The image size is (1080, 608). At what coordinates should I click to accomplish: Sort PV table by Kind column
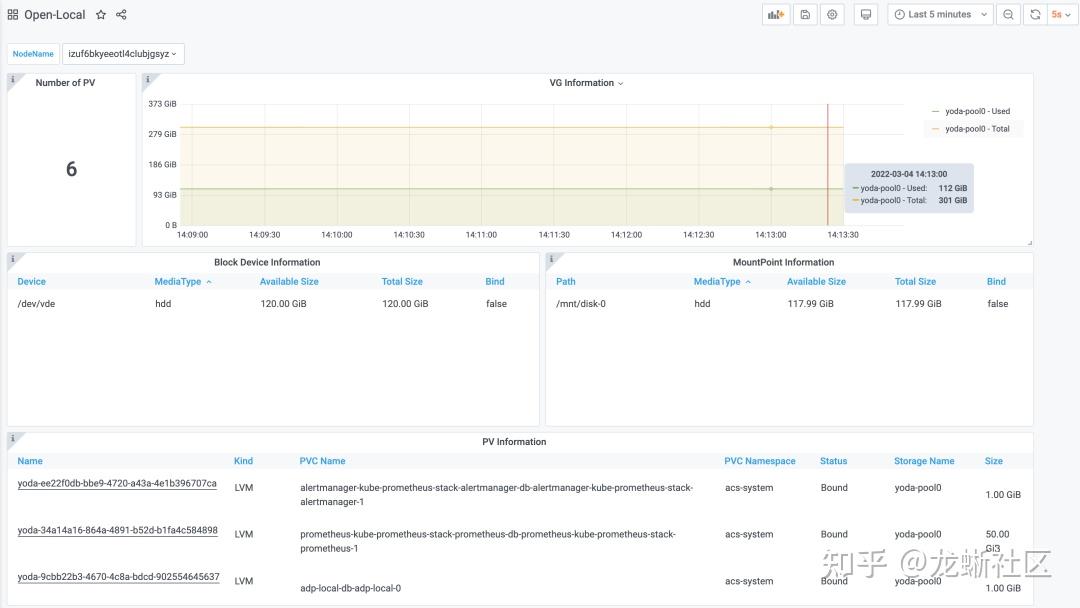(x=243, y=461)
